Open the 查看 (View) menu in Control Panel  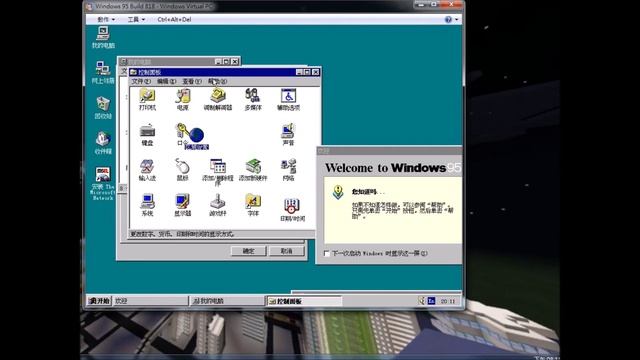(x=192, y=81)
